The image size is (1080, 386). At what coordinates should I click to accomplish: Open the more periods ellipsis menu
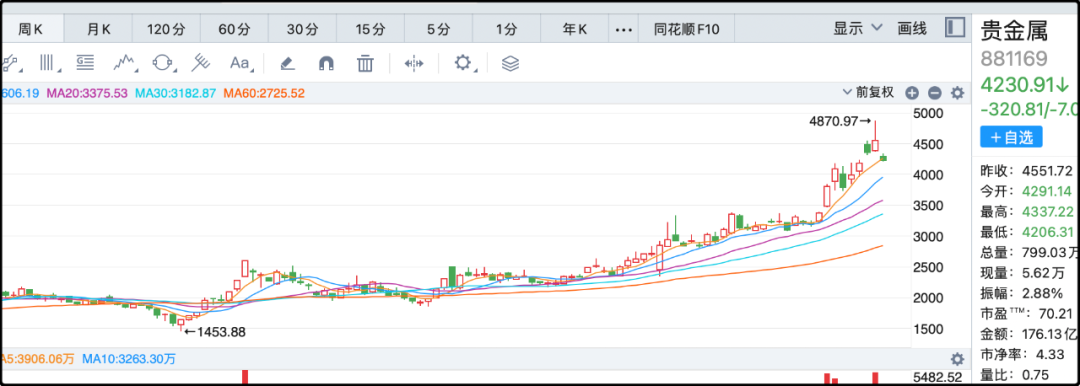[623, 30]
